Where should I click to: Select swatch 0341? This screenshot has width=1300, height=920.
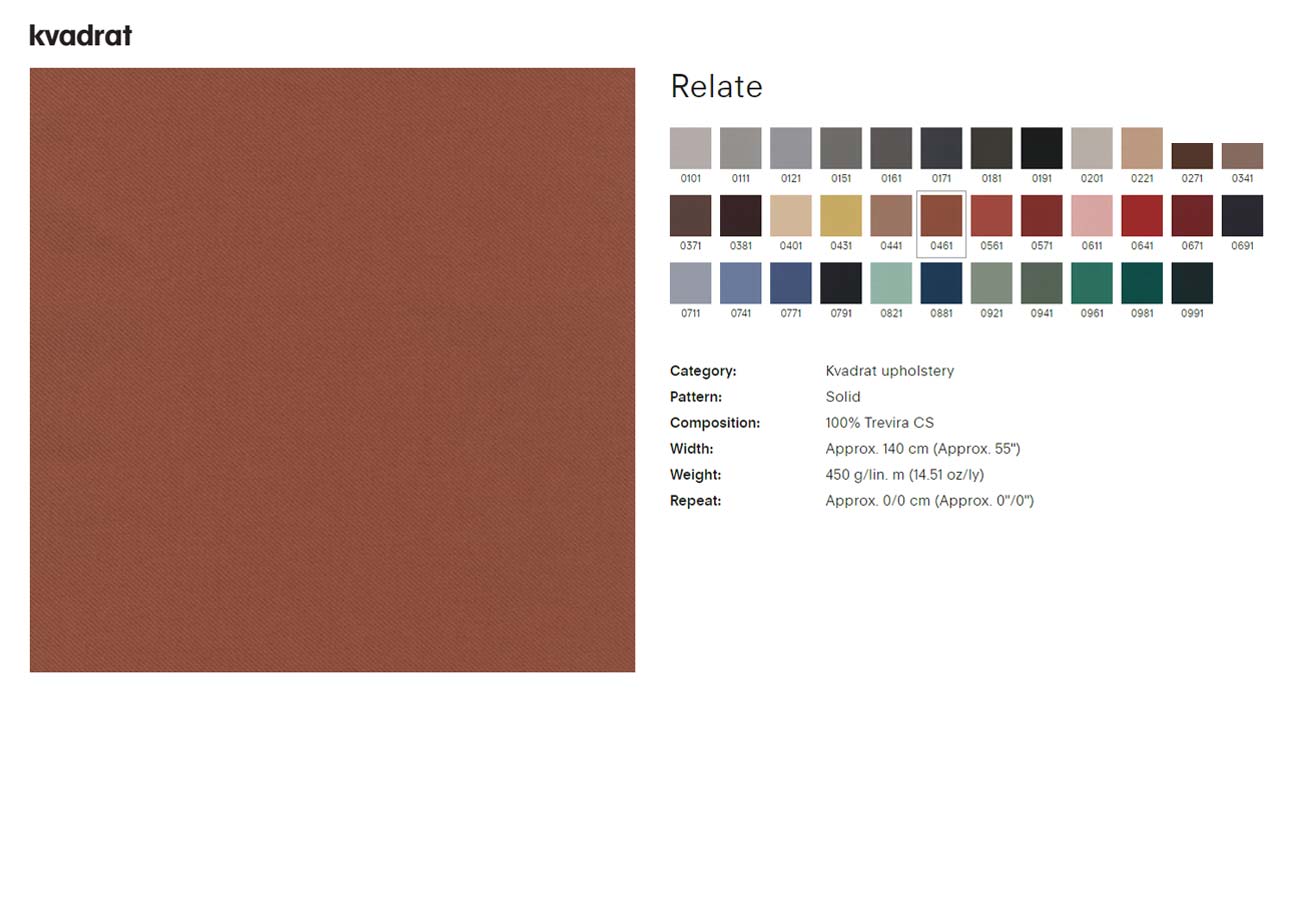pos(1242,156)
